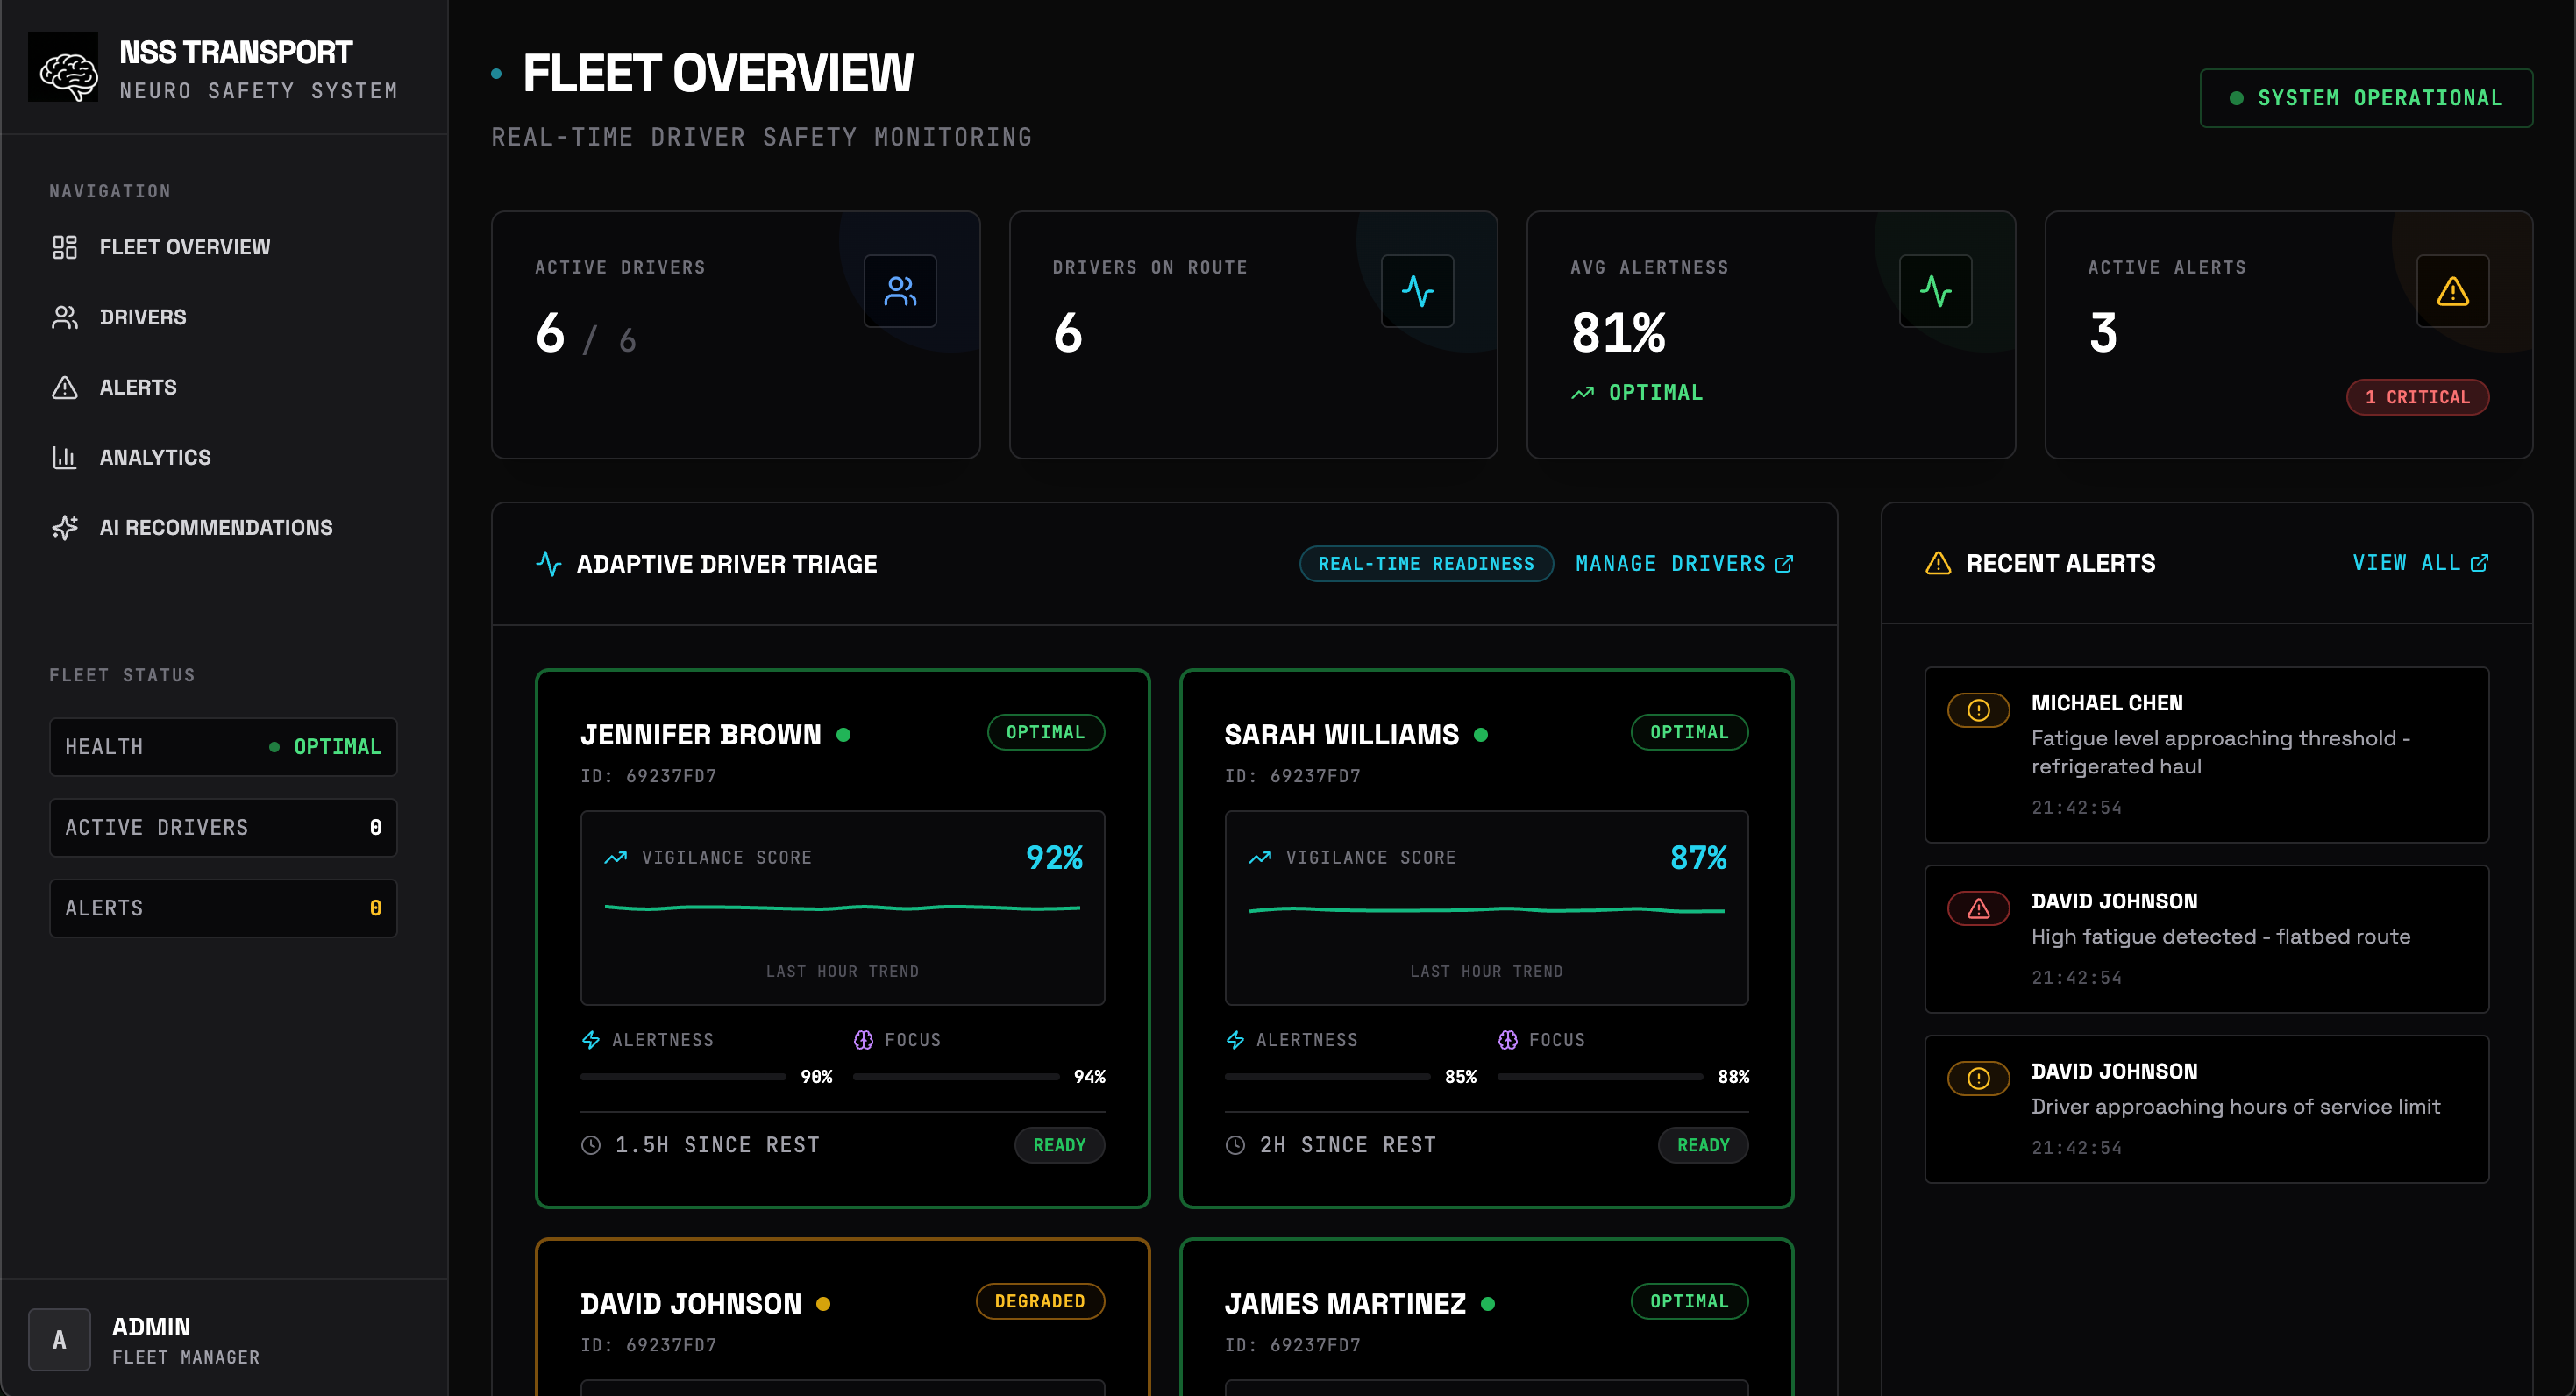2576x1396 pixels.
Task: Click the Active Drivers card people icon
Action: pyautogui.click(x=900, y=291)
